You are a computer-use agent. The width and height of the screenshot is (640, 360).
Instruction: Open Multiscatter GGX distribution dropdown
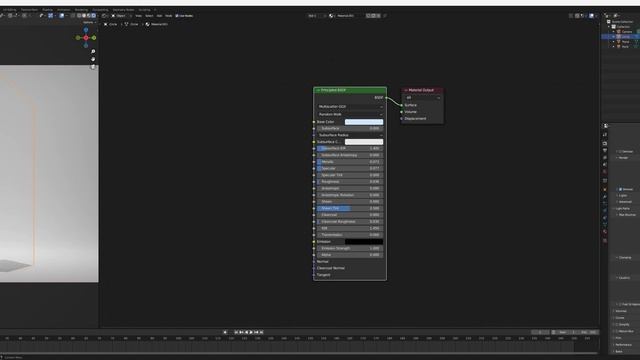tap(350, 107)
